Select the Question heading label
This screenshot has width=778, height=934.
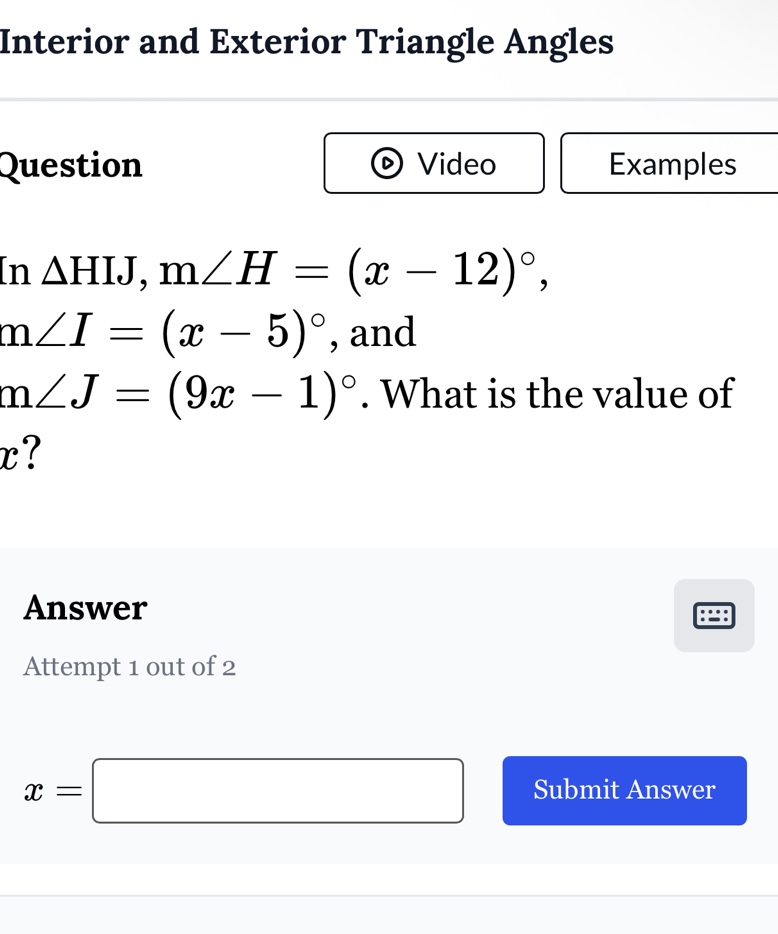coord(70,165)
